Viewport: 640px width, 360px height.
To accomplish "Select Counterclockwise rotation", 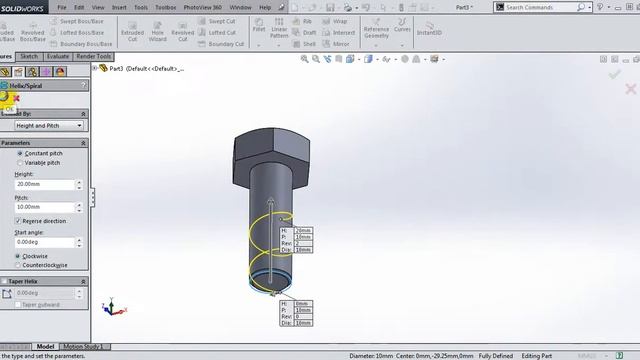I will [x=18, y=265].
